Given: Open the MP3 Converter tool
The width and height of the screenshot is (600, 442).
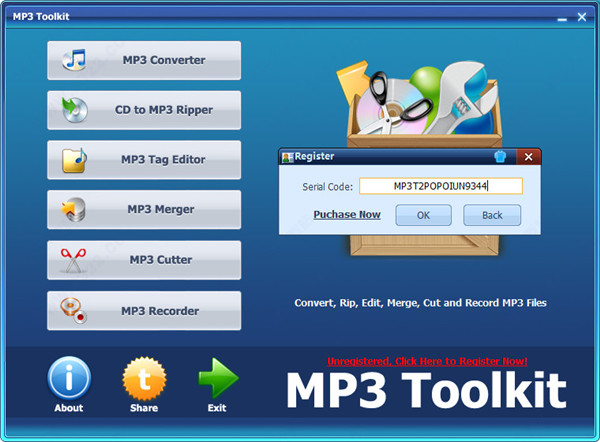Looking at the screenshot, I should (144, 60).
